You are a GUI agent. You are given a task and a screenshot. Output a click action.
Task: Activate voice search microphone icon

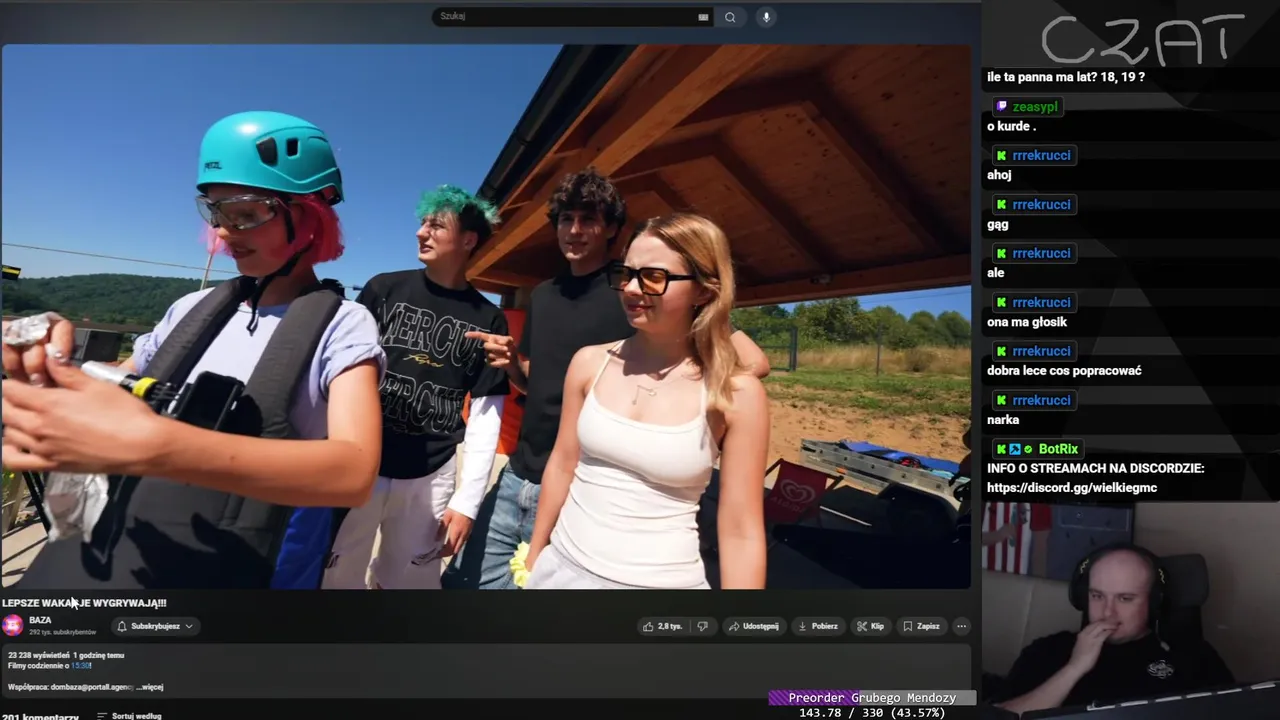click(x=766, y=17)
